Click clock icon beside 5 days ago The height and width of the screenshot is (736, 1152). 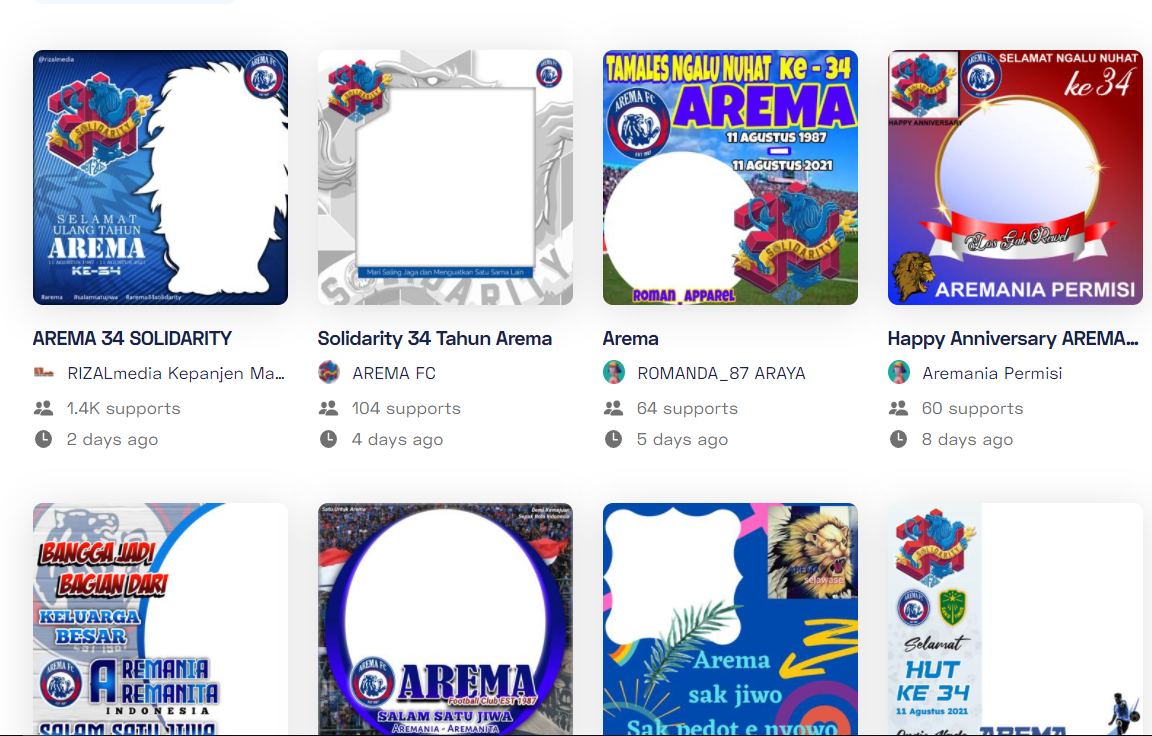coord(613,439)
